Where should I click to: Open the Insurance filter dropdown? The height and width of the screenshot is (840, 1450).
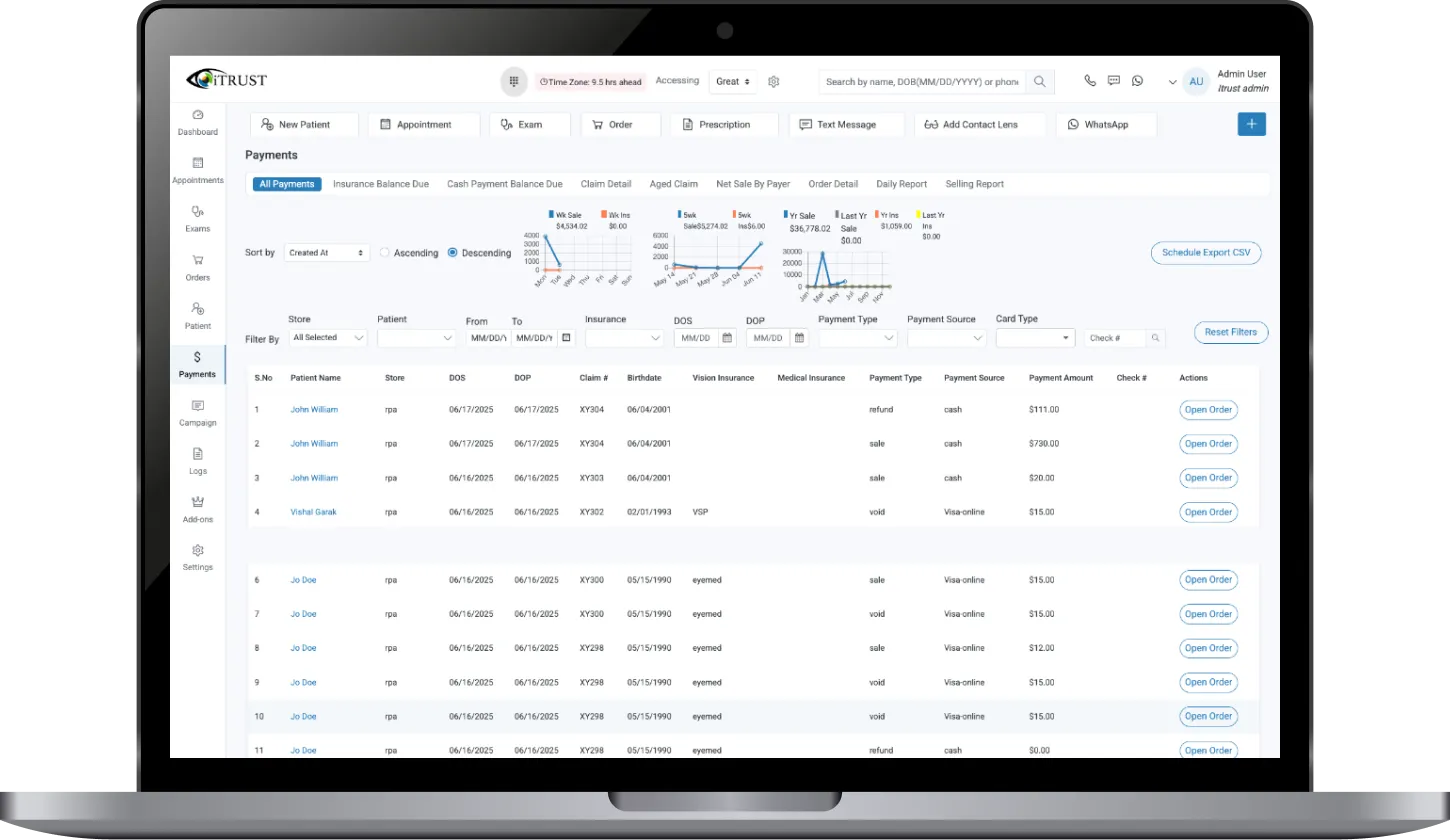625,338
